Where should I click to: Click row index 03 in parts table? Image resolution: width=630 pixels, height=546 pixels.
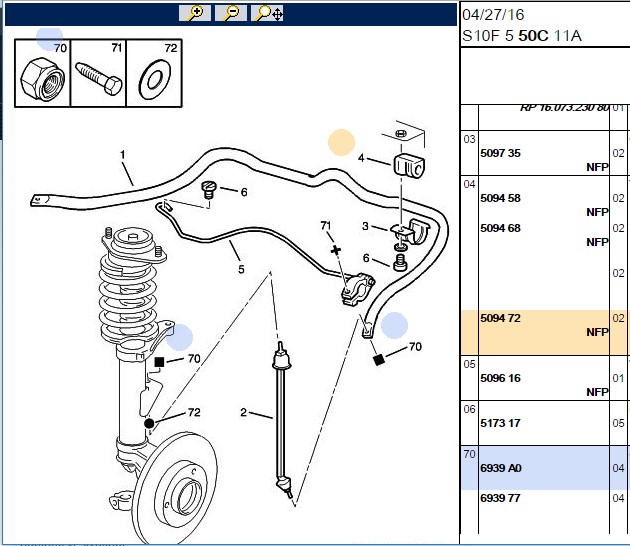(469, 139)
